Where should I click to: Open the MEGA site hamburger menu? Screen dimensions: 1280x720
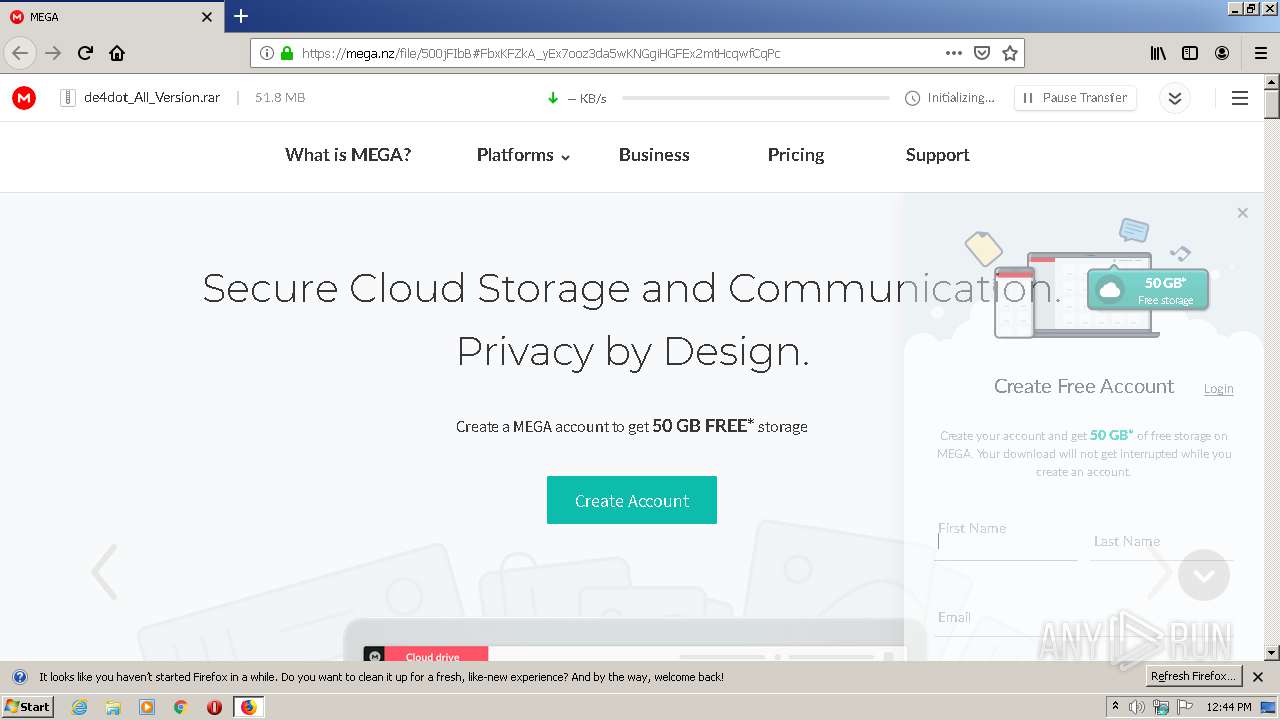click(1240, 98)
